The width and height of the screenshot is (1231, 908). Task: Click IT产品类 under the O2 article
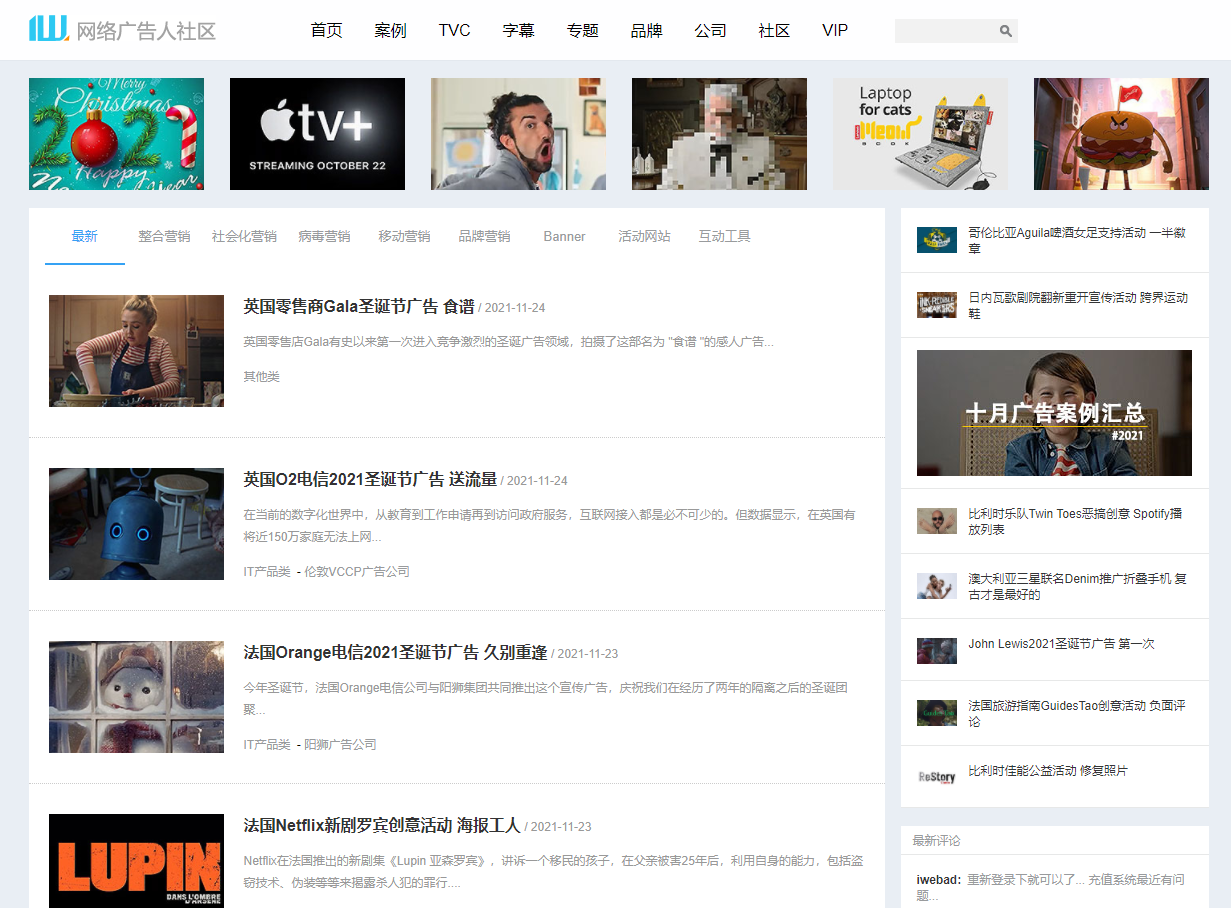tap(267, 572)
